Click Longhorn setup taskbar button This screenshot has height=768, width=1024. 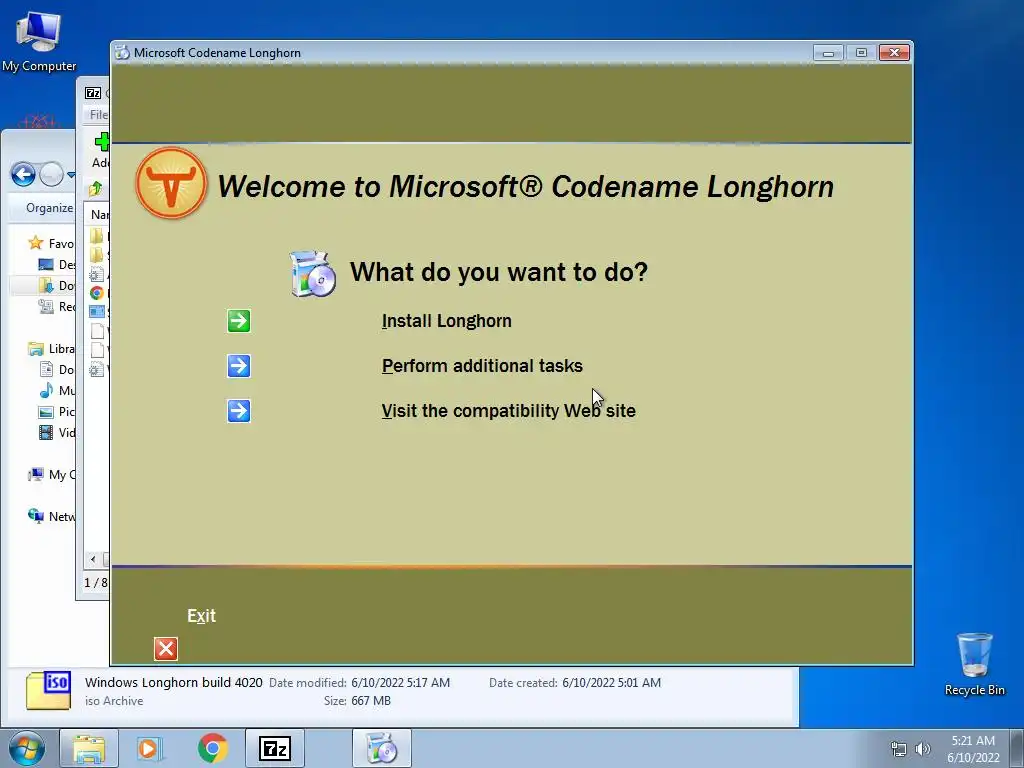382,748
